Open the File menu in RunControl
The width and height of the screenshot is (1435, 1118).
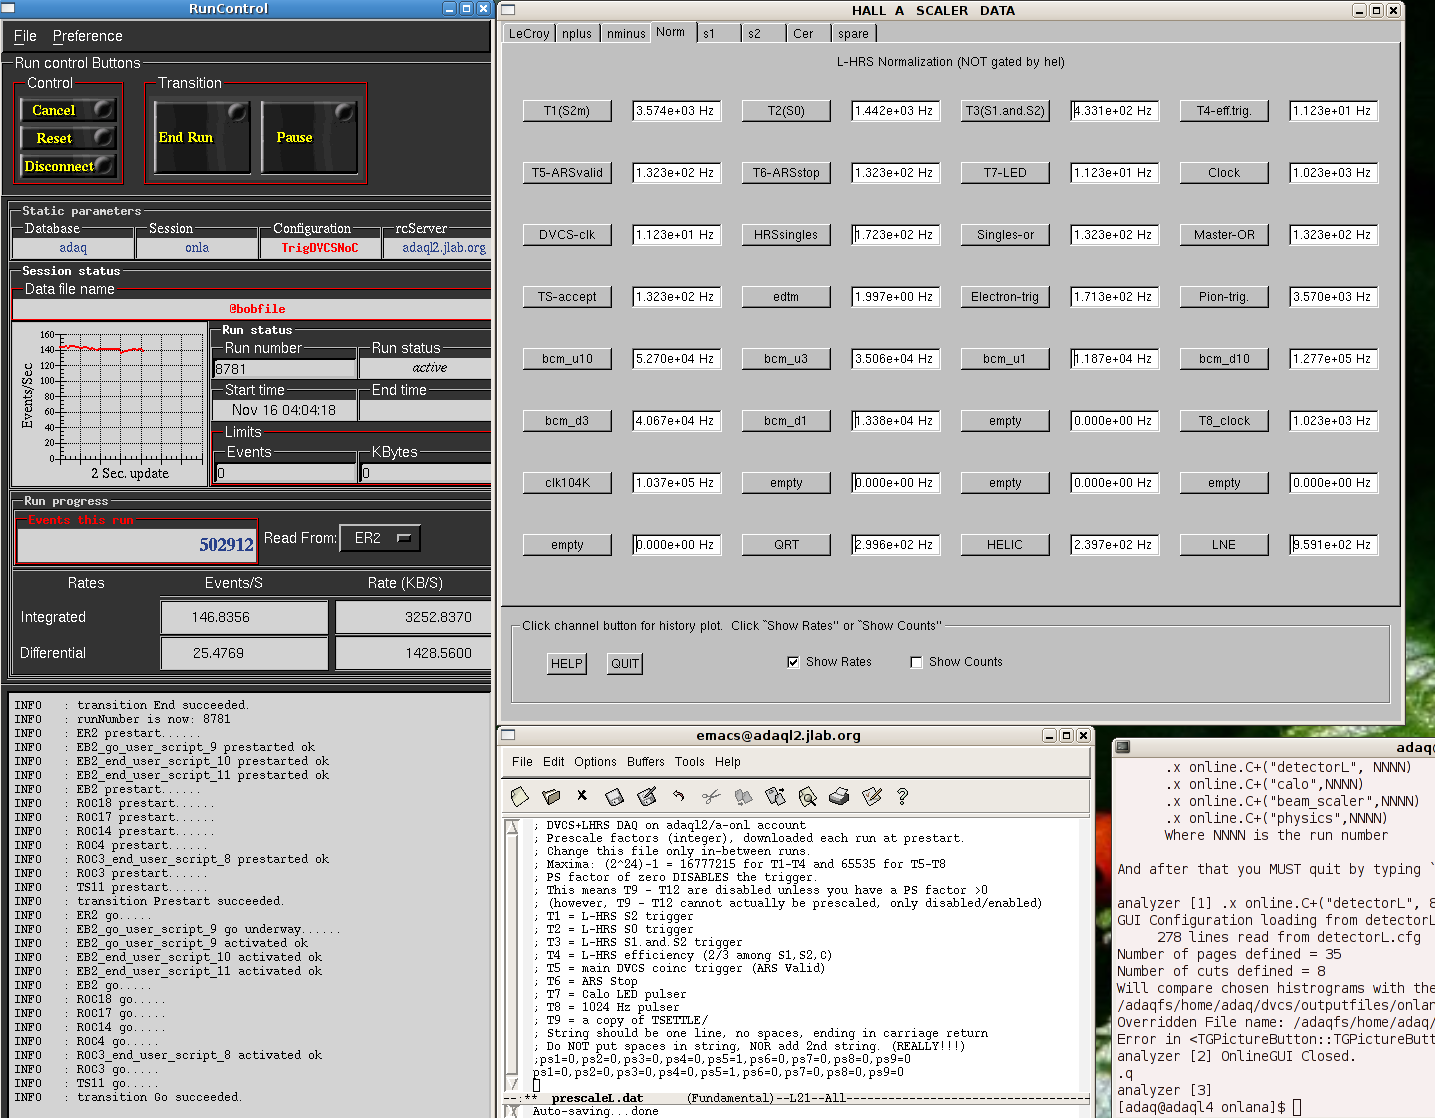click(25, 36)
